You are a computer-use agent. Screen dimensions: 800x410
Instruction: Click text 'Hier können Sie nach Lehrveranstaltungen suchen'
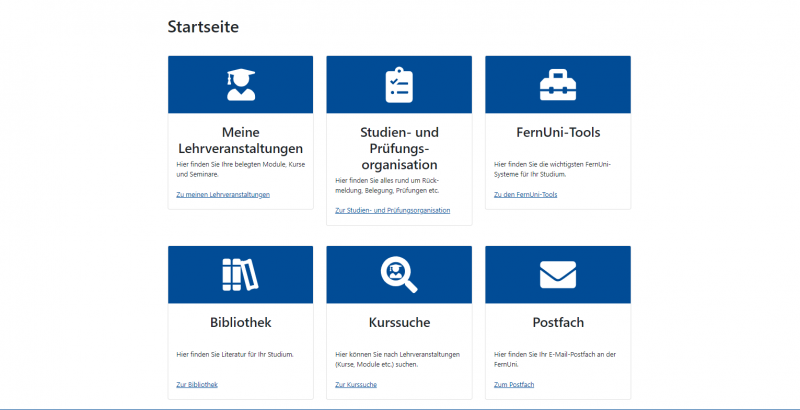[x=397, y=360]
